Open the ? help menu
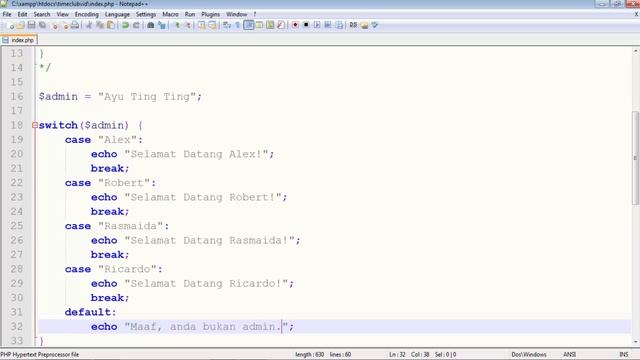The height and width of the screenshot is (360, 640). [255, 14]
